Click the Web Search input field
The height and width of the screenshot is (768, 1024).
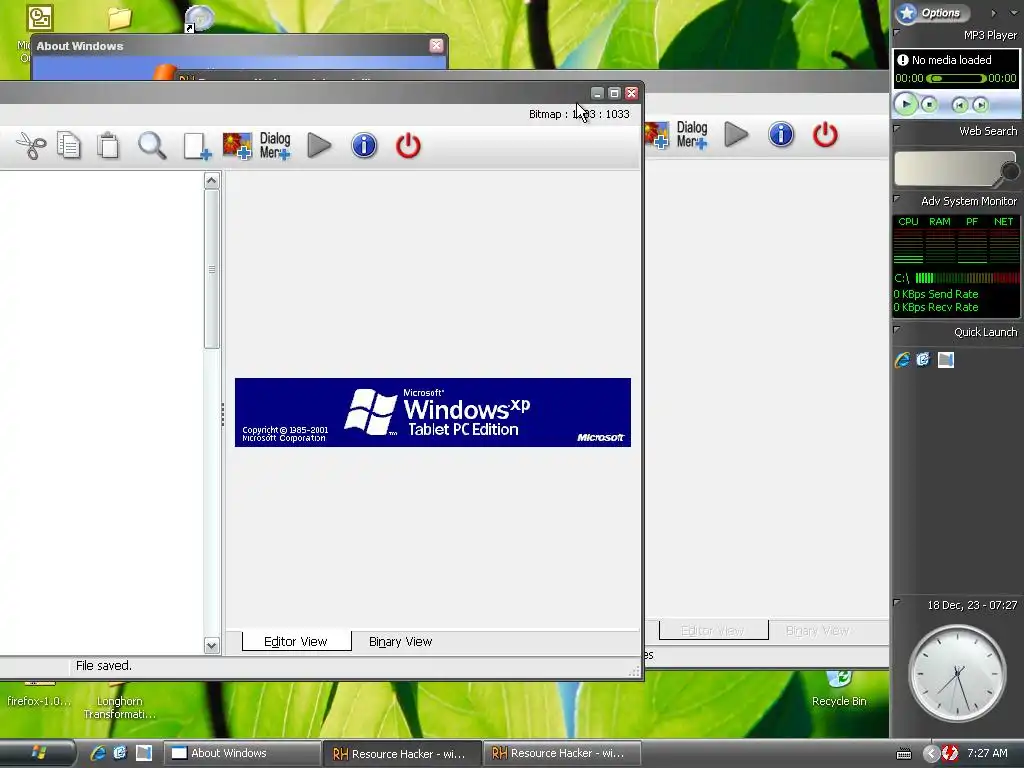tap(947, 168)
